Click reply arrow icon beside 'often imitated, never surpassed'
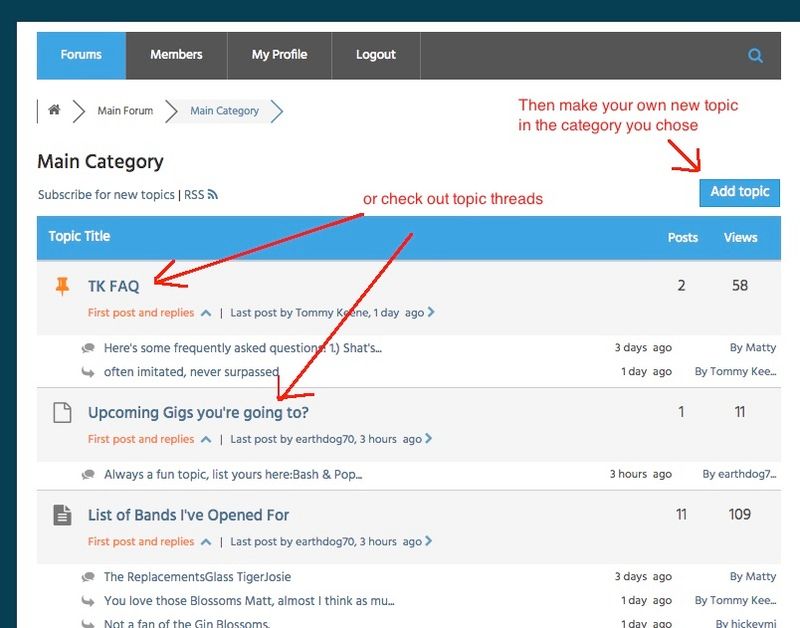 tap(89, 372)
